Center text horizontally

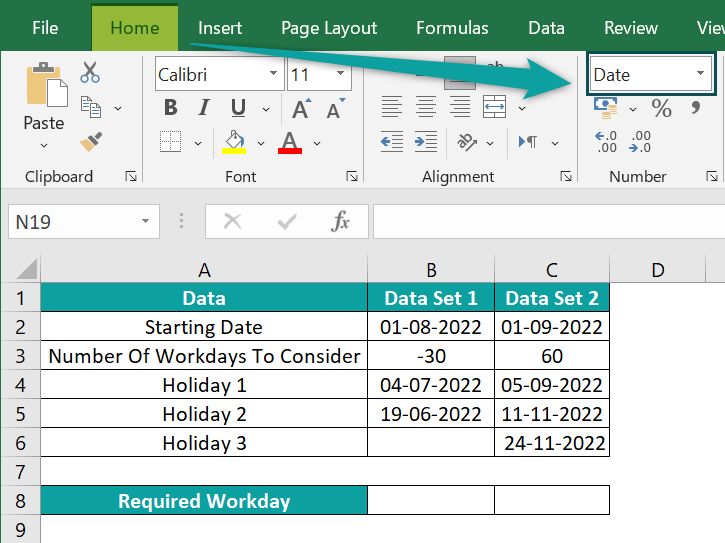tap(426, 107)
